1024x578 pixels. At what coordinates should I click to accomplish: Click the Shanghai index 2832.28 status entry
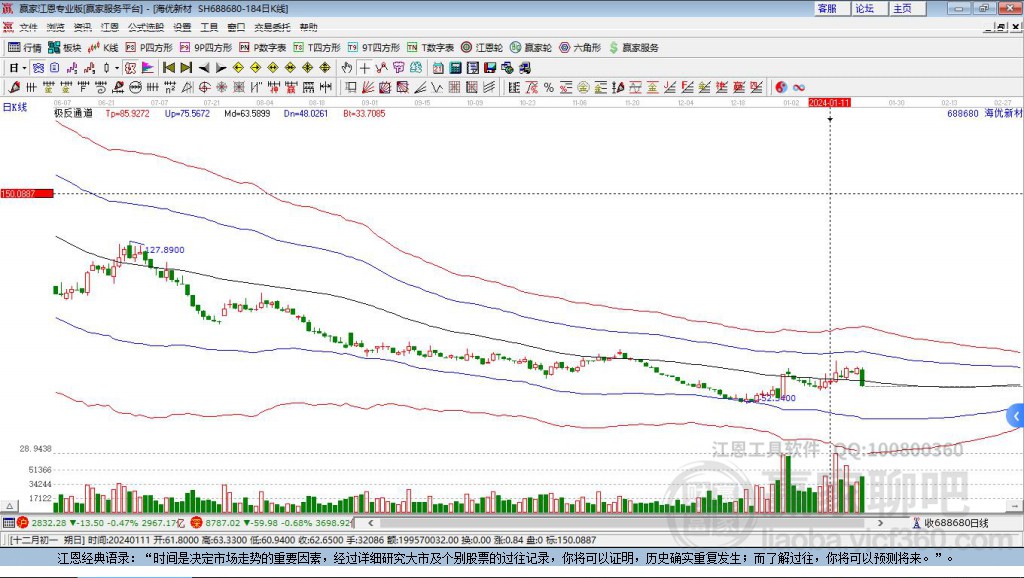point(101,522)
